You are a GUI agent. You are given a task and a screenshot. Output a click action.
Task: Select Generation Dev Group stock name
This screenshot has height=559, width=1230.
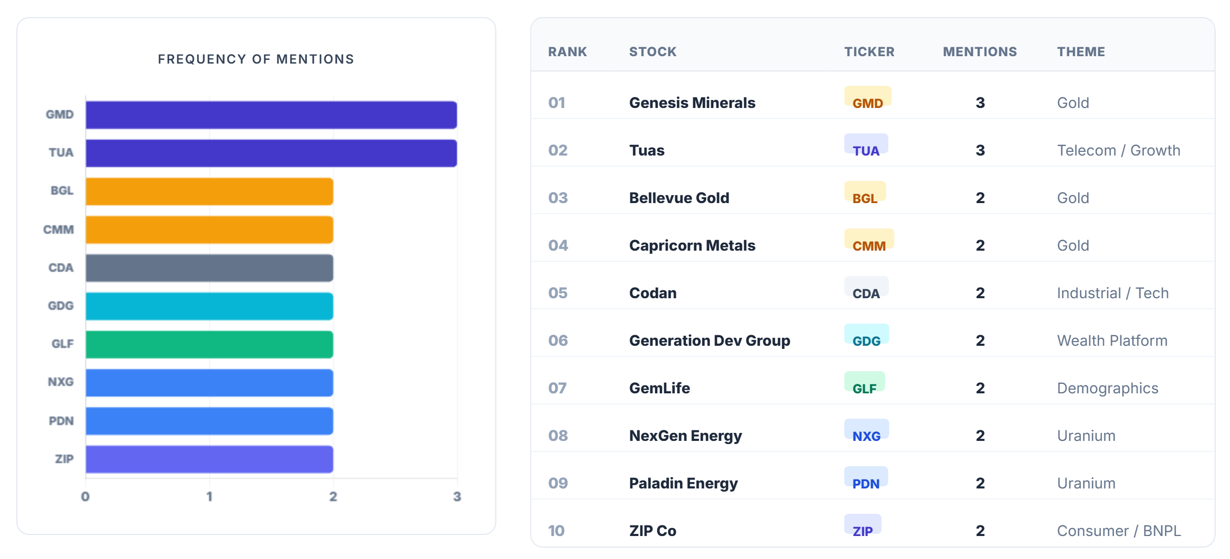click(710, 340)
